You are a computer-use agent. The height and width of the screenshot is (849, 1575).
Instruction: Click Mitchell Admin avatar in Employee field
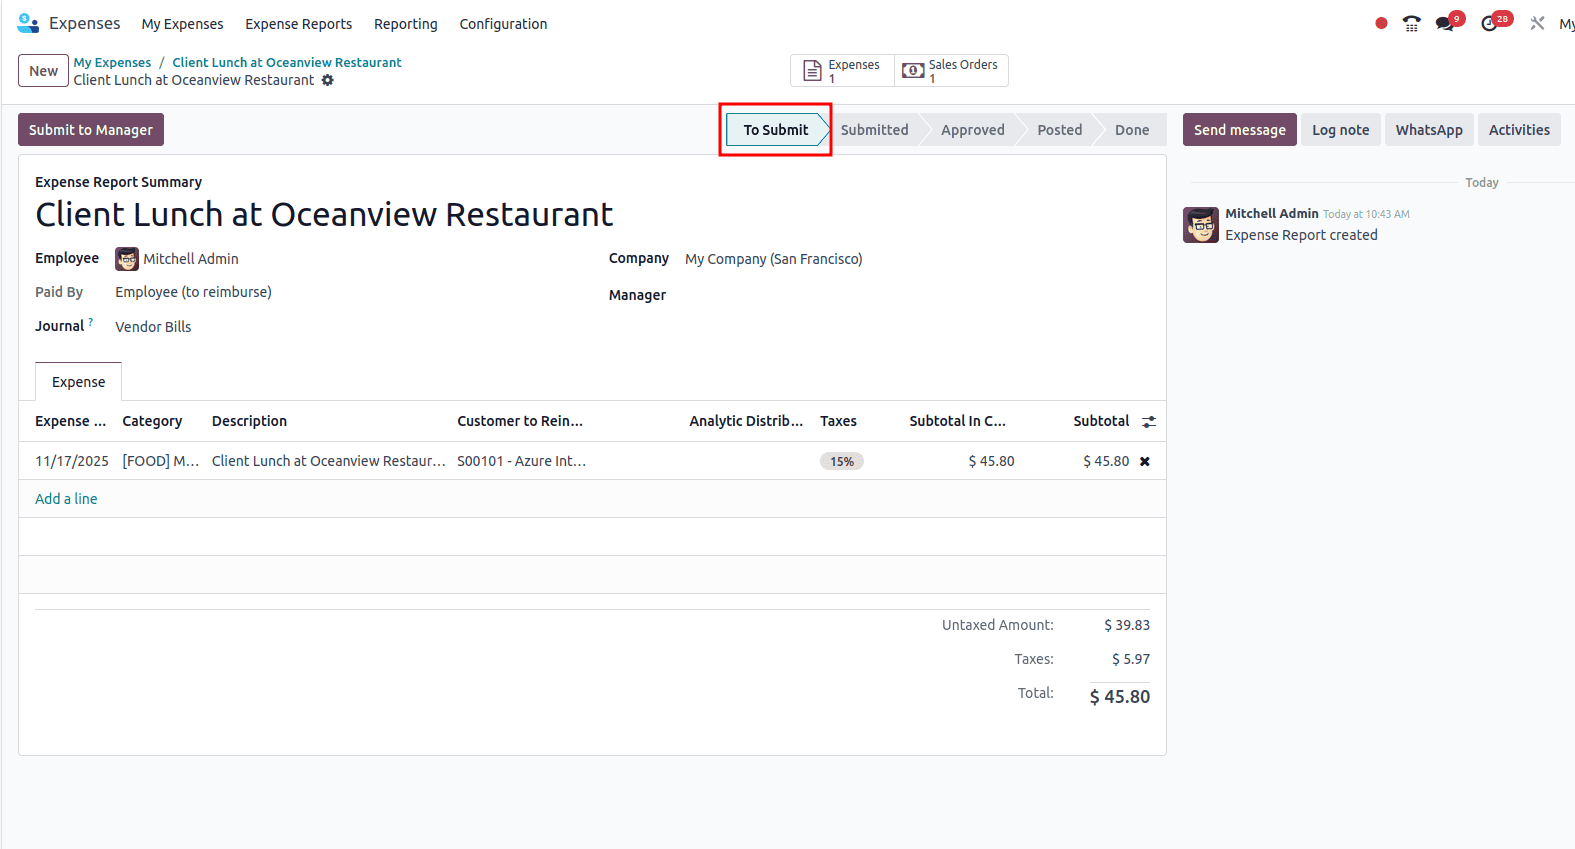(x=127, y=259)
